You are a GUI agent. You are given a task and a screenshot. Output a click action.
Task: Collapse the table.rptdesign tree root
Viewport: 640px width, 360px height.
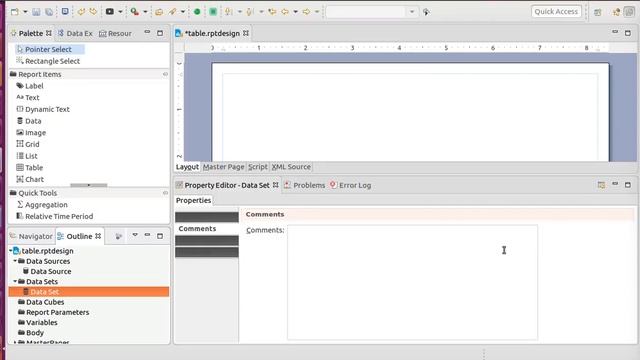coord(11,251)
